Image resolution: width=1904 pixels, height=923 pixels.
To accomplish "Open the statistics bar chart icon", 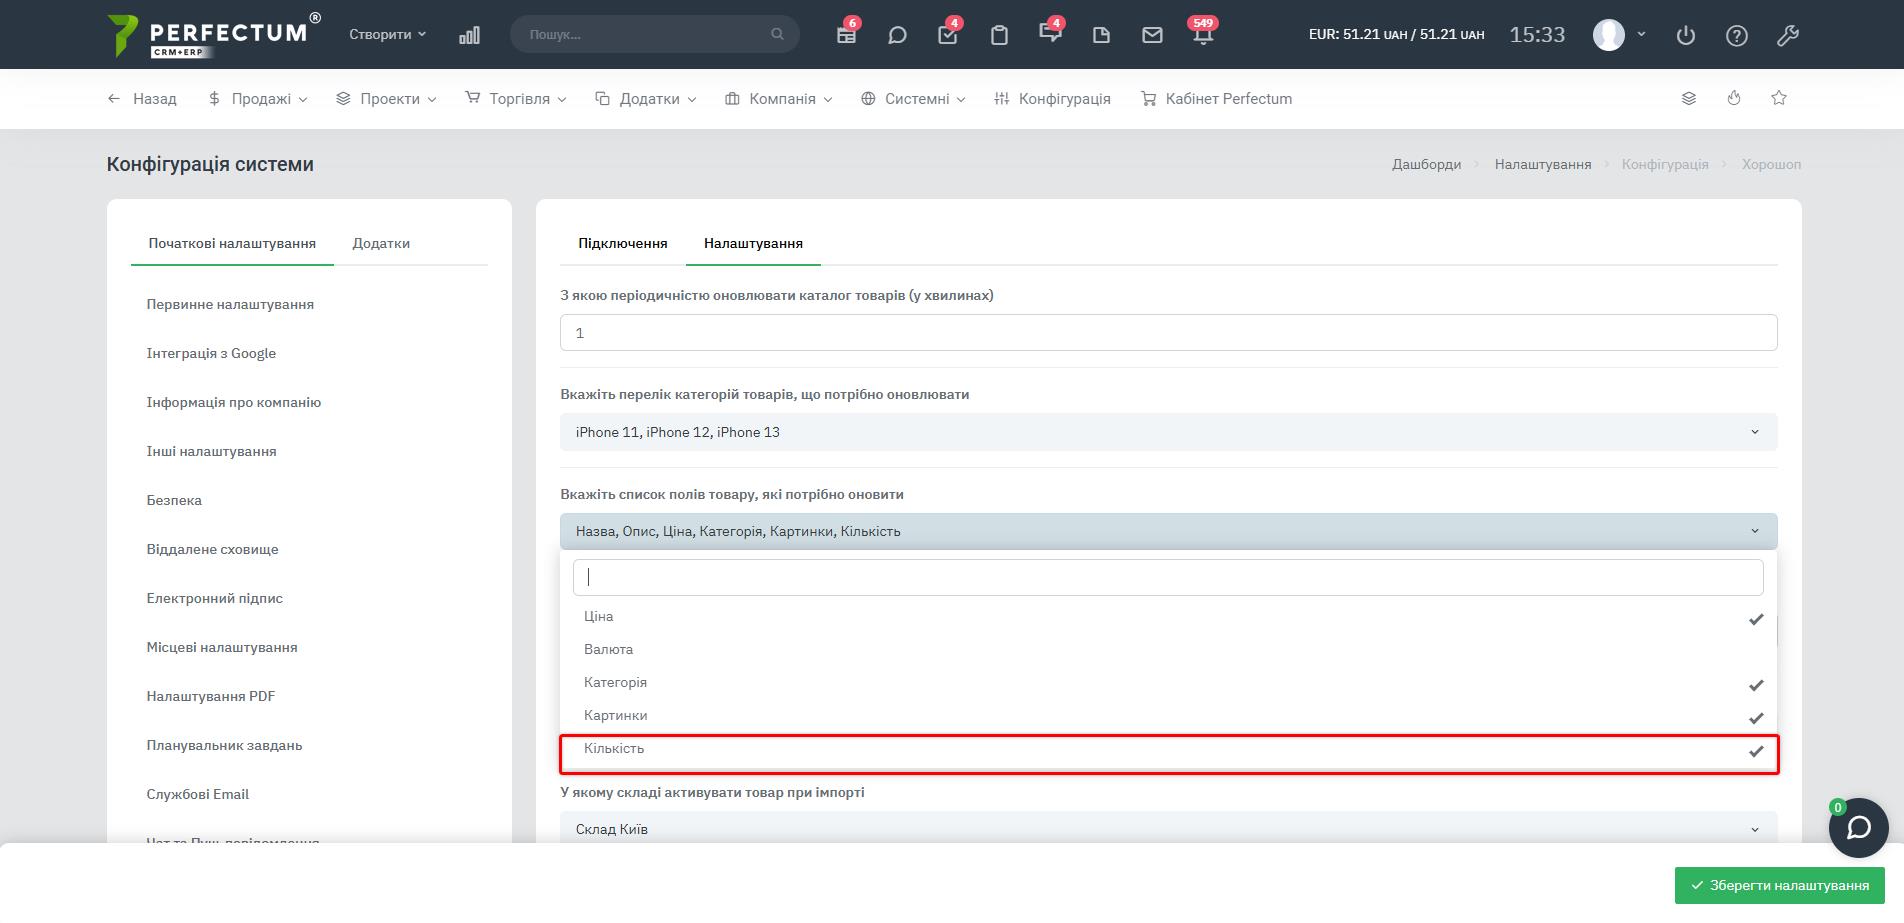I will click(469, 35).
